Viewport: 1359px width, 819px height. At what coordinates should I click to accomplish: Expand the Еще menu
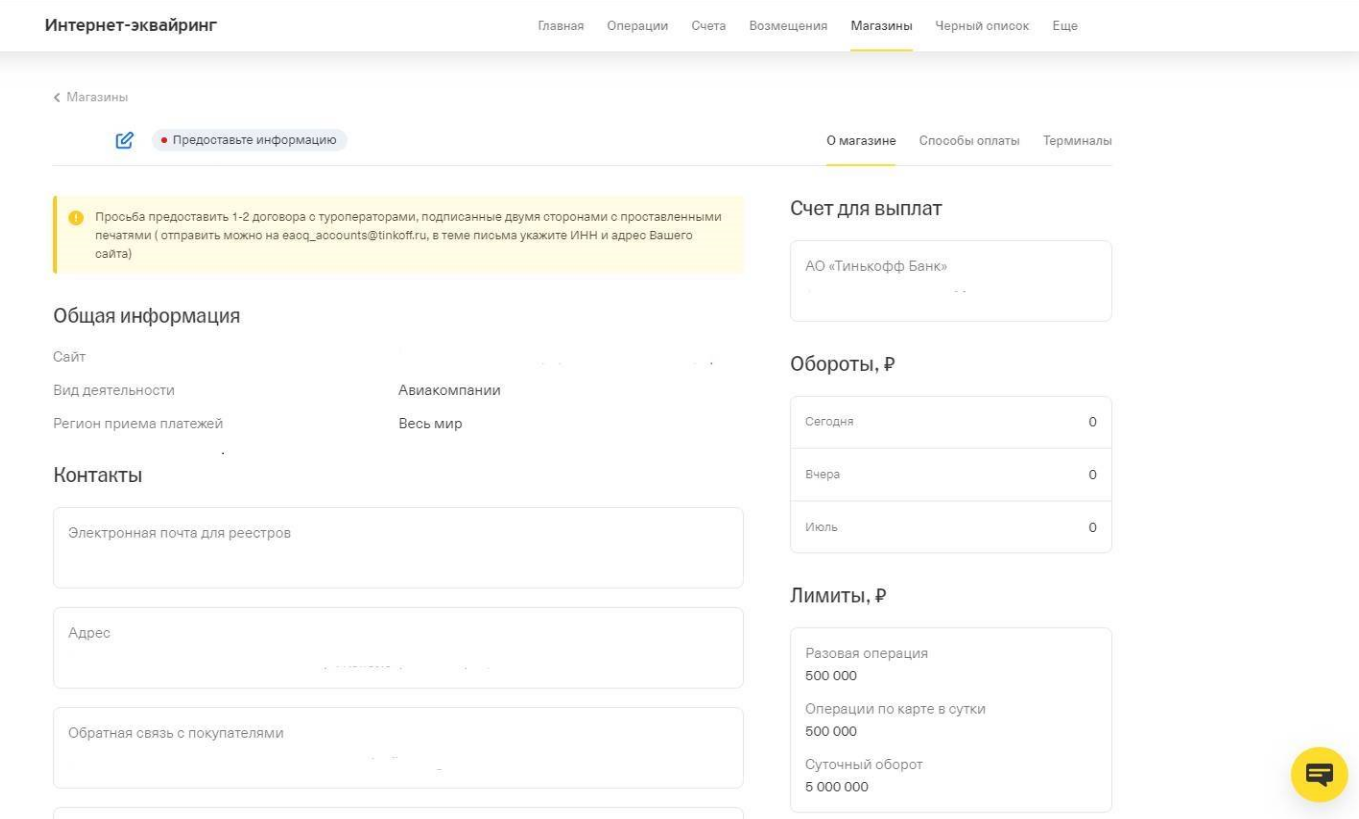coord(1064,26)
